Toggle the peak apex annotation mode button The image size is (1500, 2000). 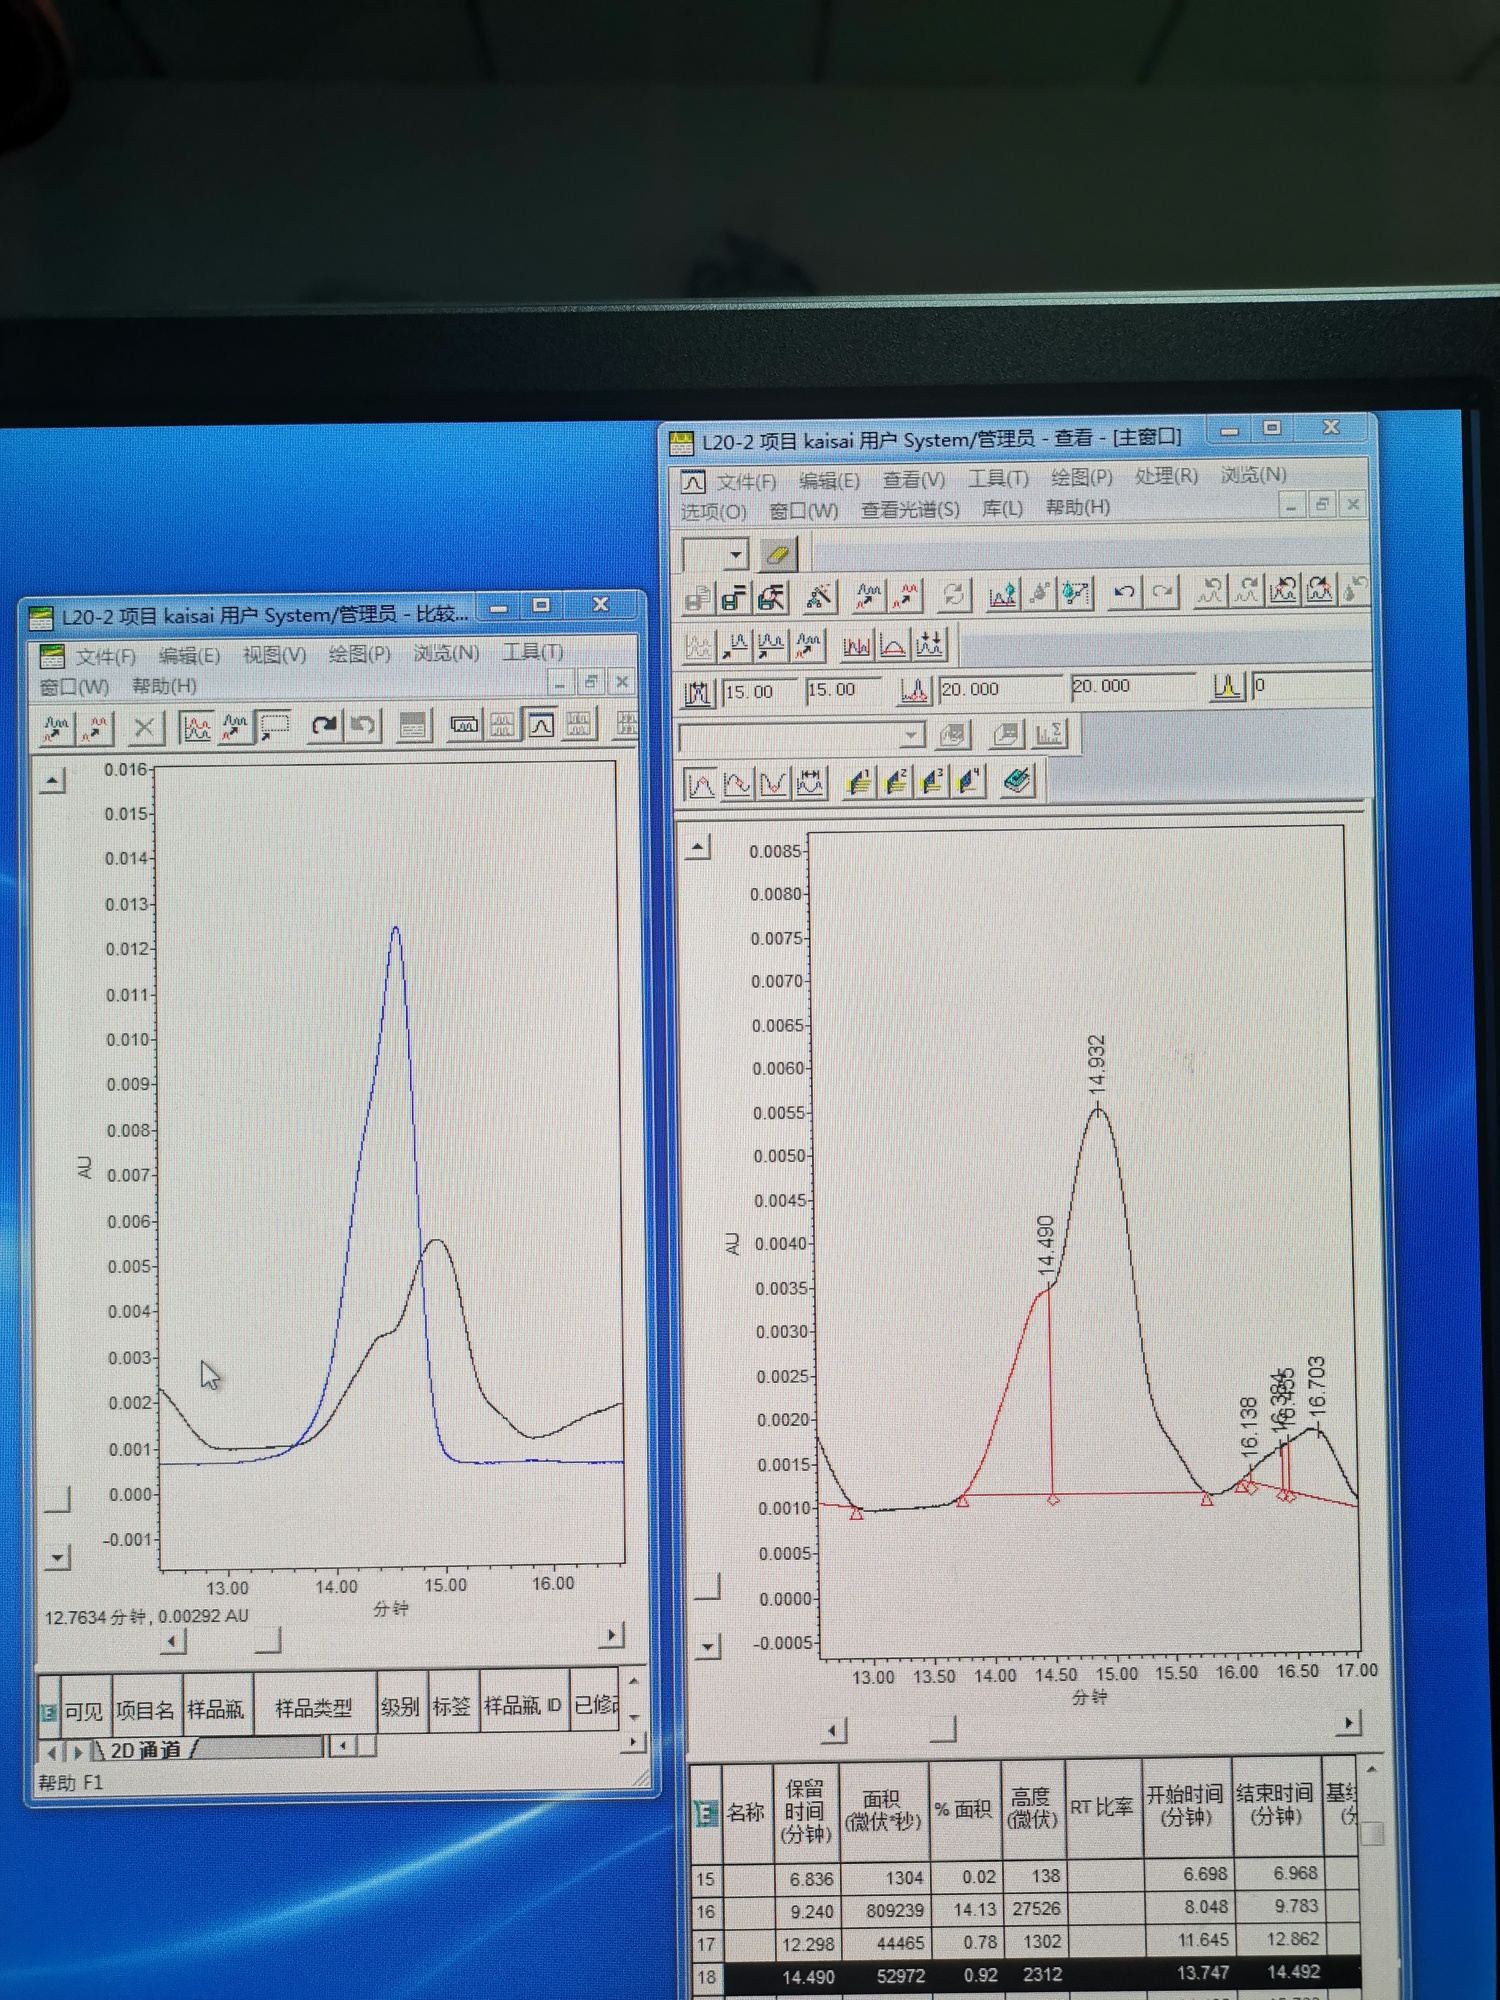(x=699, y=784)
